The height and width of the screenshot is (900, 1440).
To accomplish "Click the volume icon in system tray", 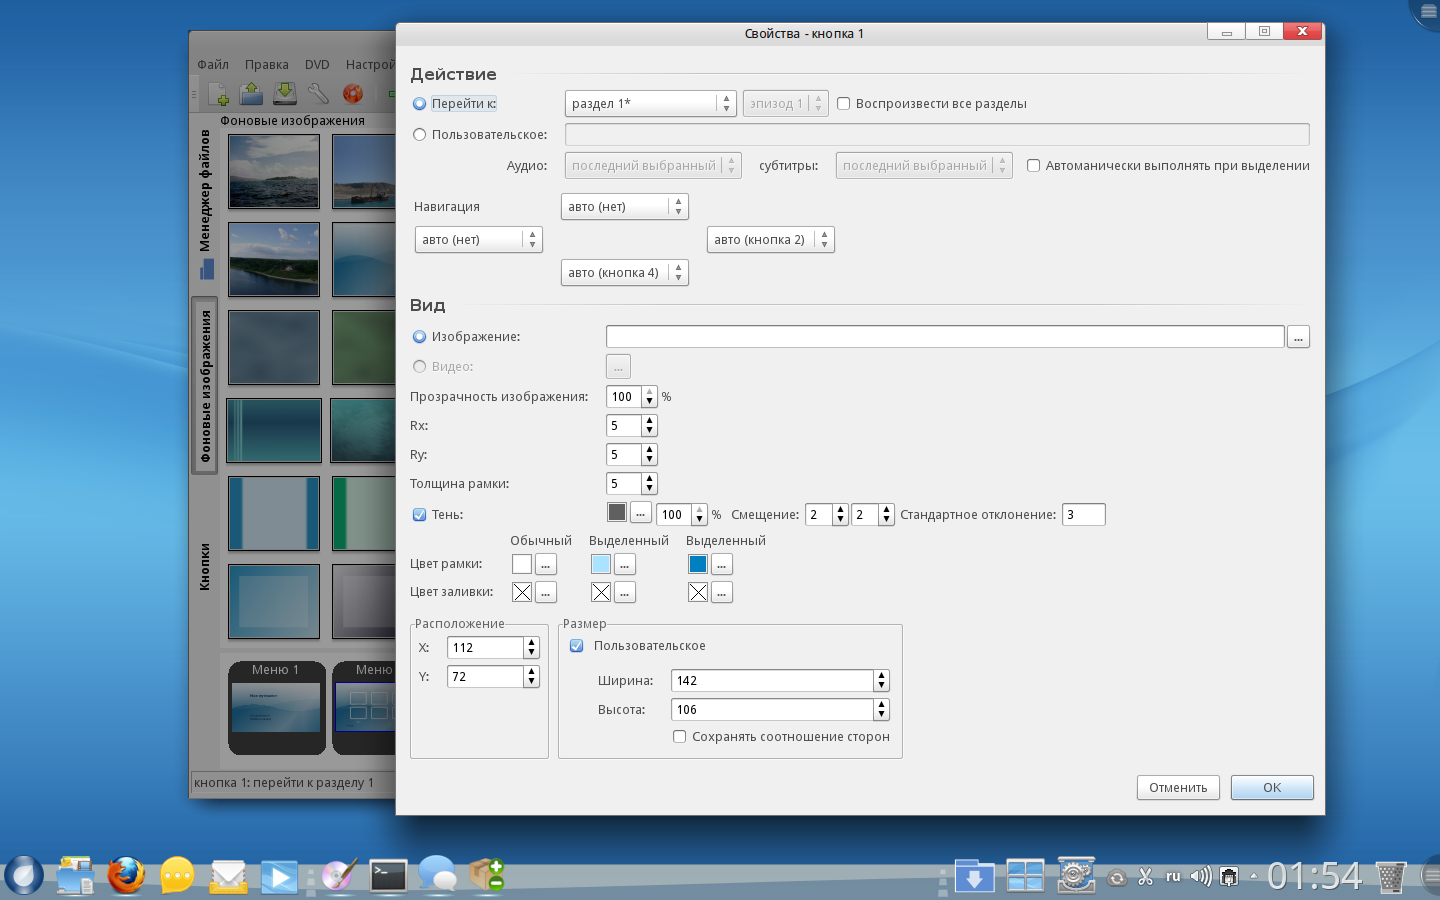I will [x=1200, y=877].
